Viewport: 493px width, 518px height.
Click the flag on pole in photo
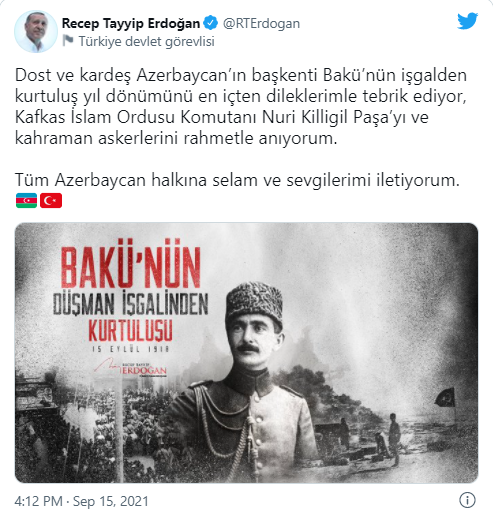pyautogui.click(x=445, y=399)
